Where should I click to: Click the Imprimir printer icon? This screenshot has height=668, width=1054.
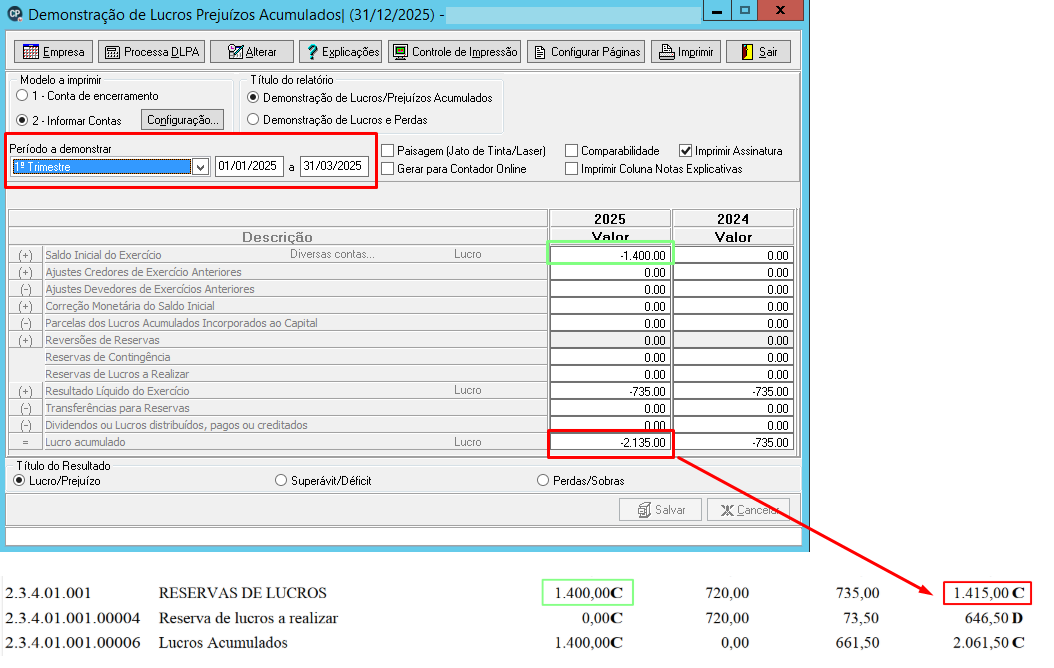point(666,52)
